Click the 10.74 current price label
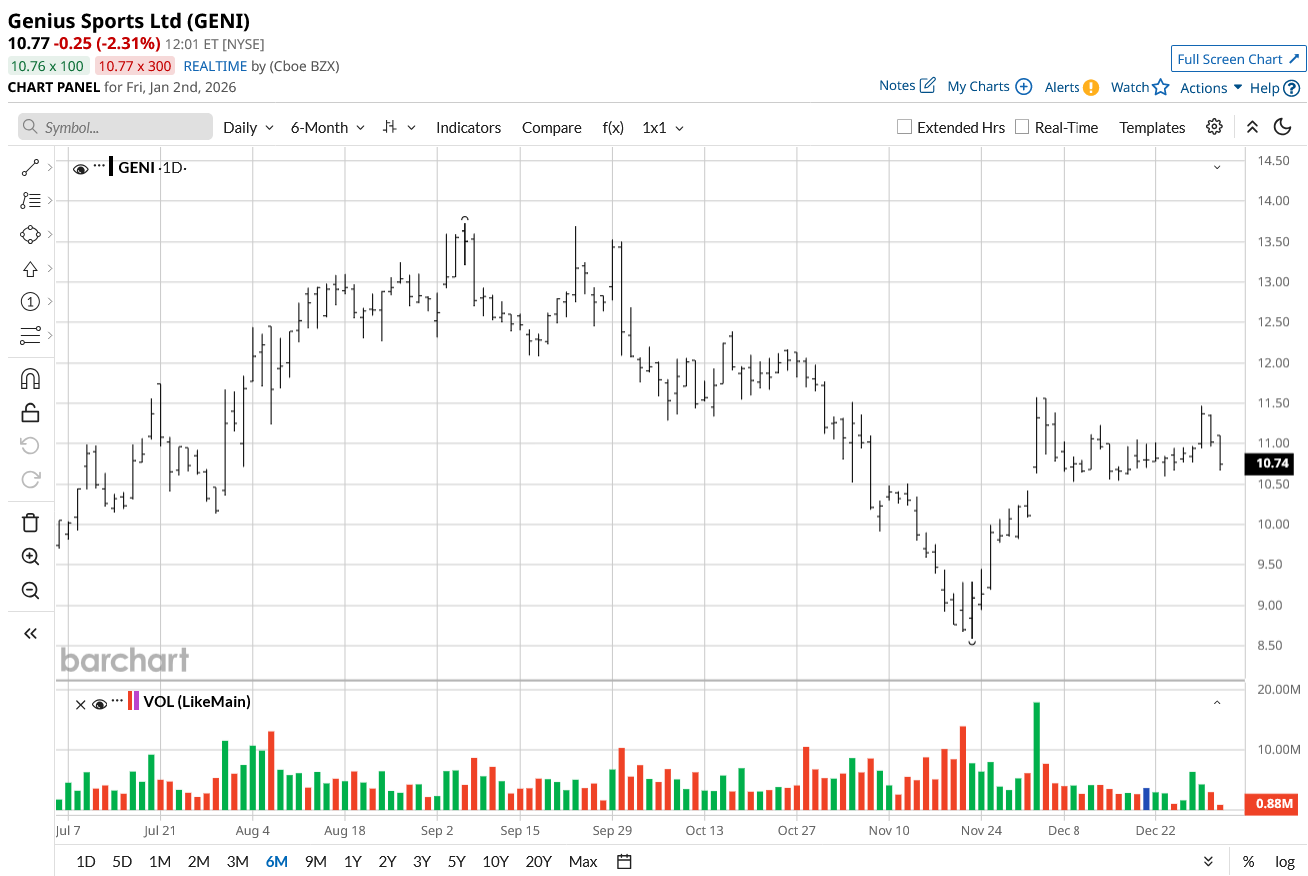 point(1271,464)
